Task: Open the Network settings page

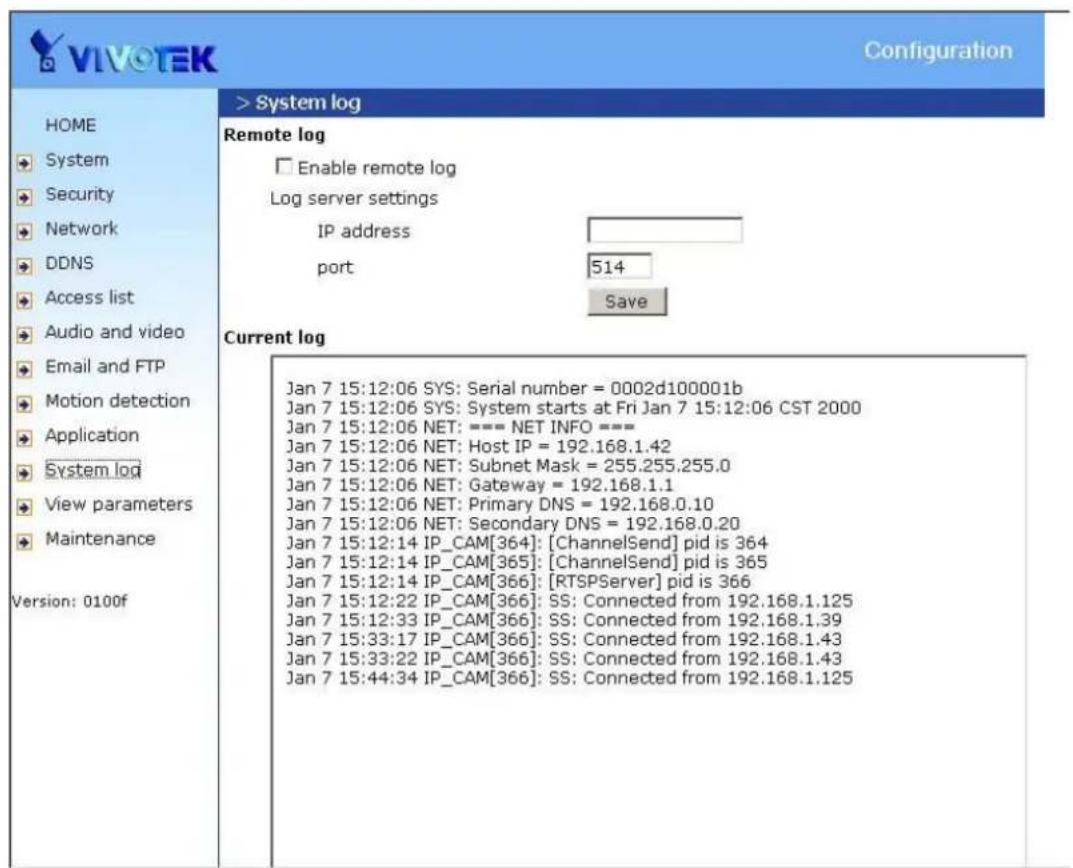Action: (81, 229)
